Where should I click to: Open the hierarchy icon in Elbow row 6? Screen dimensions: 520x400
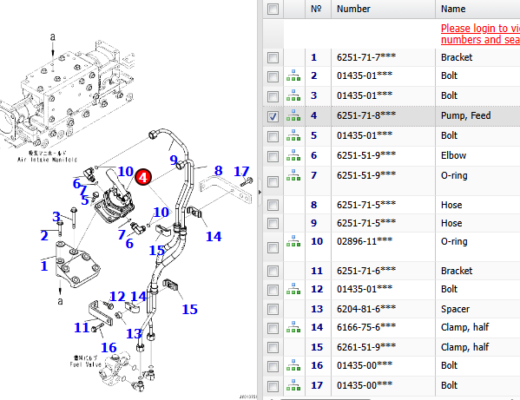coord(293,155)
